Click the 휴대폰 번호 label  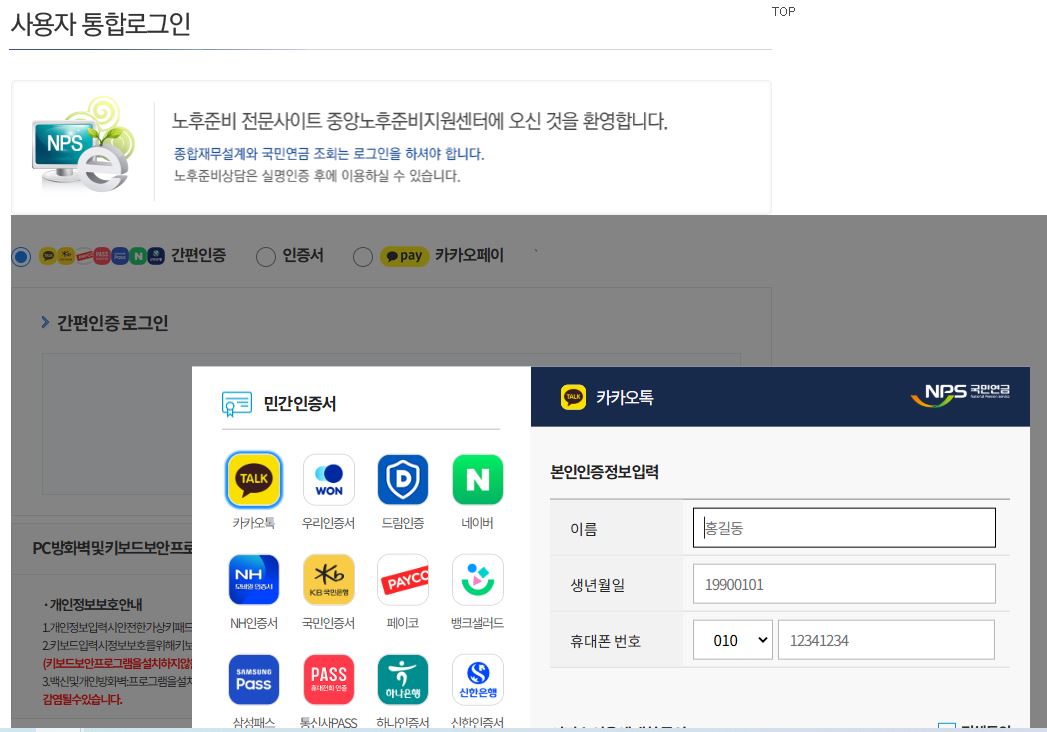pyautogui.click(x=605, y=641)
